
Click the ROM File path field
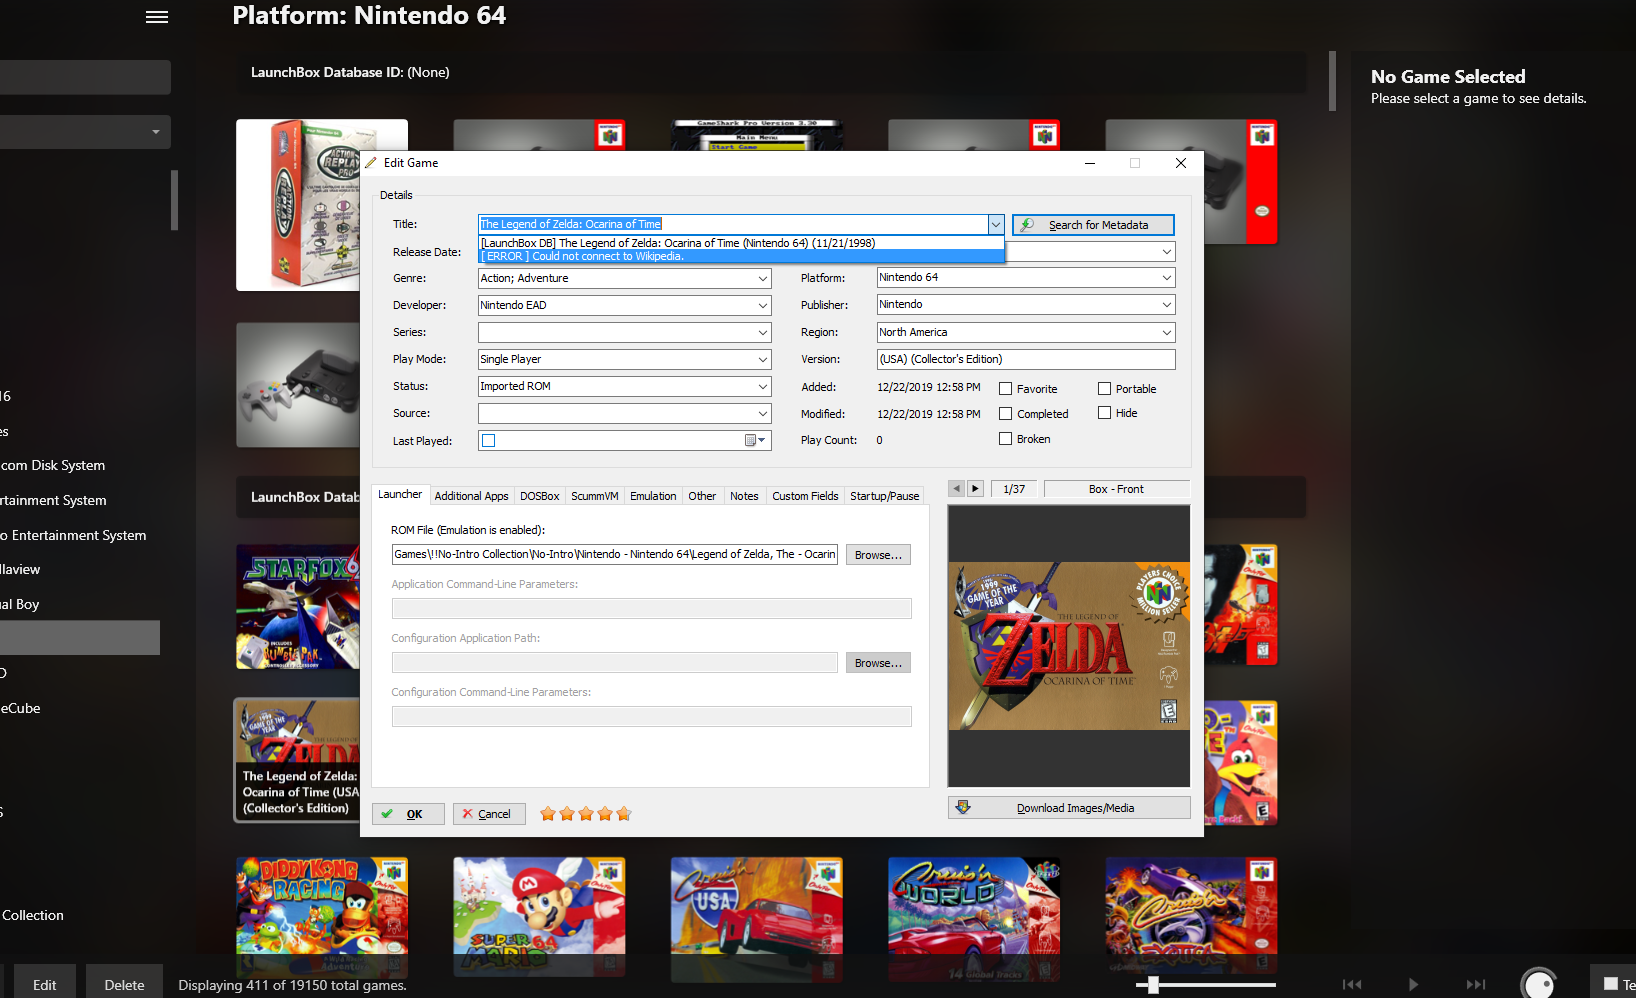point(614,554)
